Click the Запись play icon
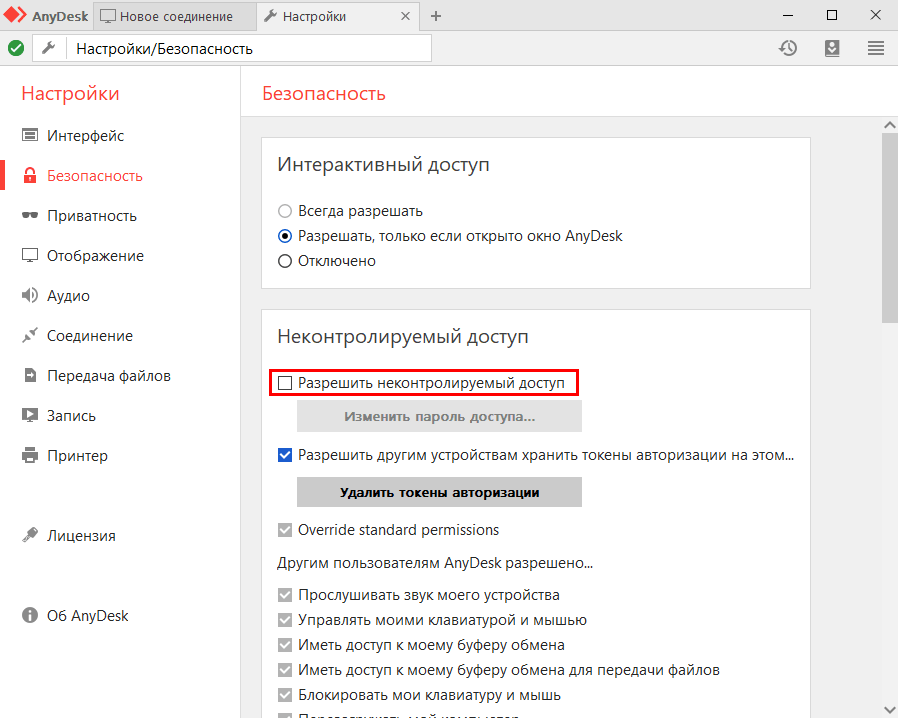Screen dimensions: 898x718 point(30,415)
